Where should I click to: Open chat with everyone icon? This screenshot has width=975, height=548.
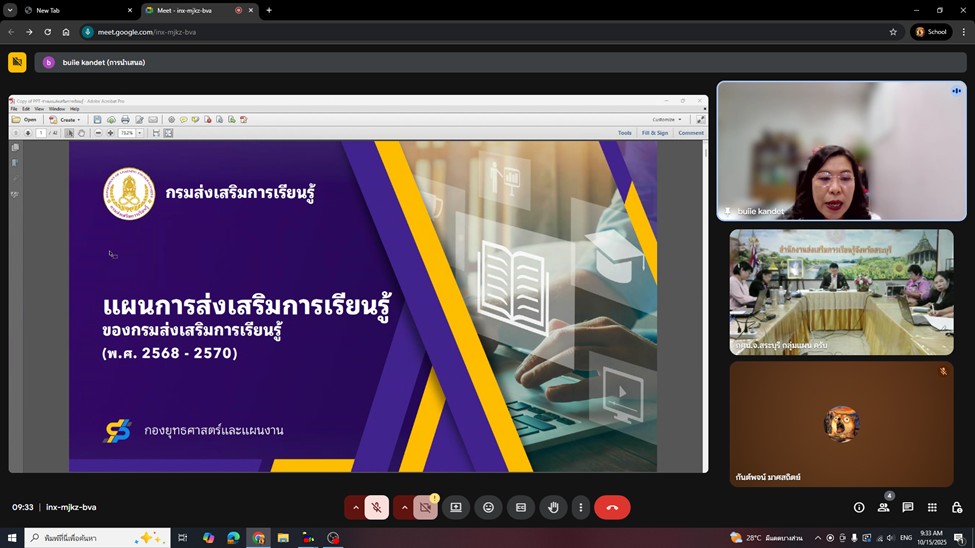tap(908, 507)
